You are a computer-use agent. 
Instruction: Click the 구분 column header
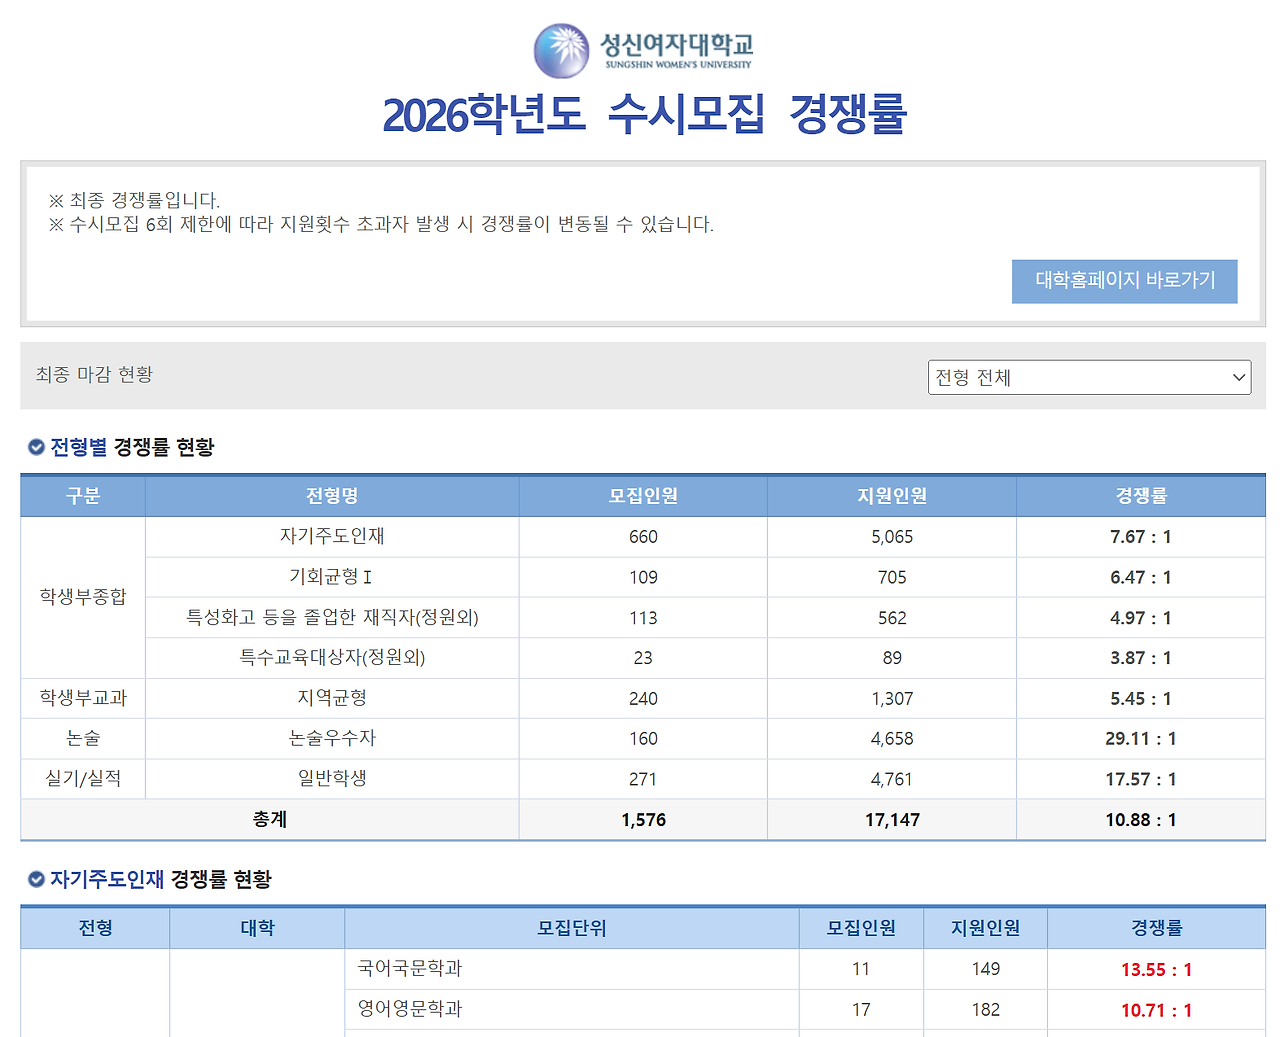(83, 496)
